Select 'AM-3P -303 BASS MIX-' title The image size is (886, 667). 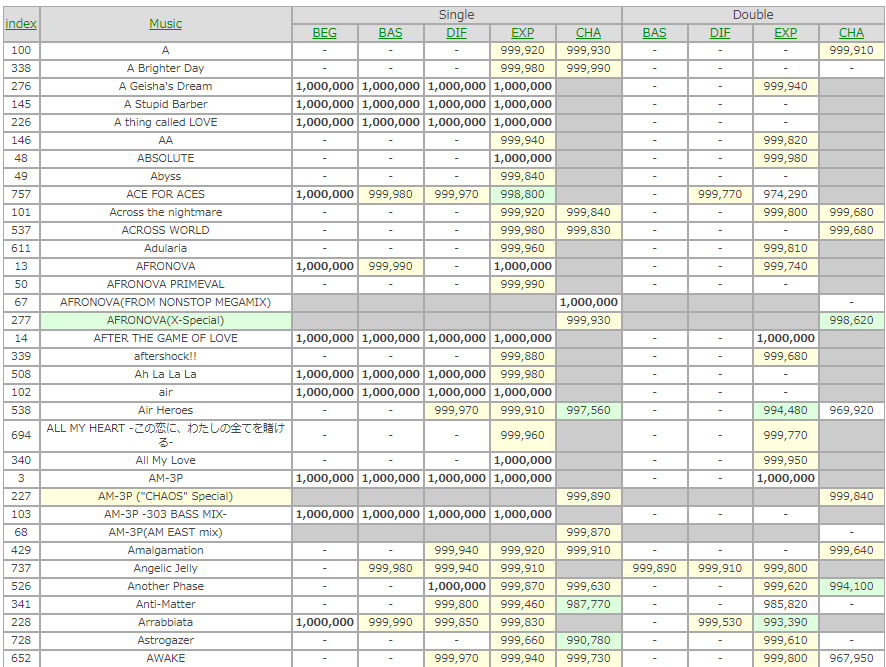[166, 514]
